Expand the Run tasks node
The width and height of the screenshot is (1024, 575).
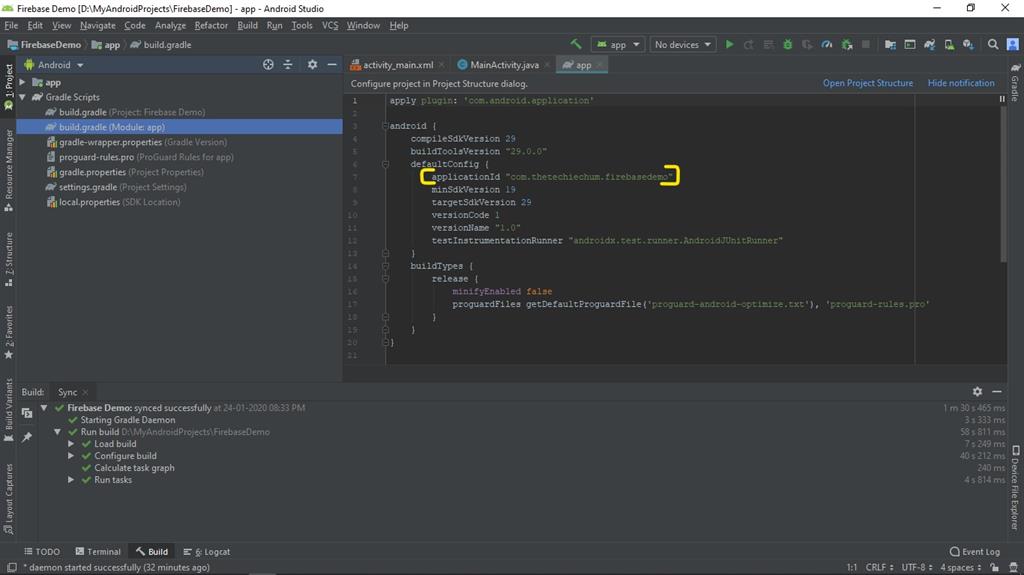[x=71, y=480]
